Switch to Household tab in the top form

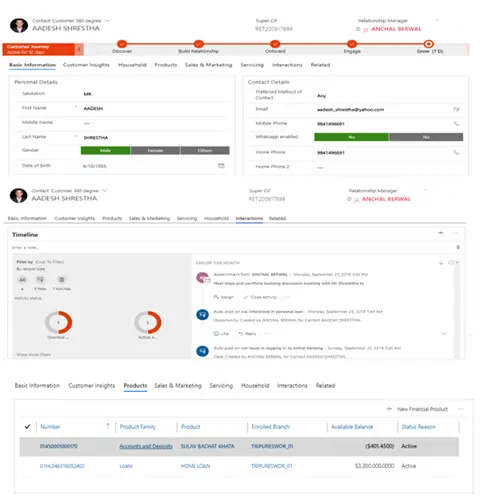pos(132,65)
